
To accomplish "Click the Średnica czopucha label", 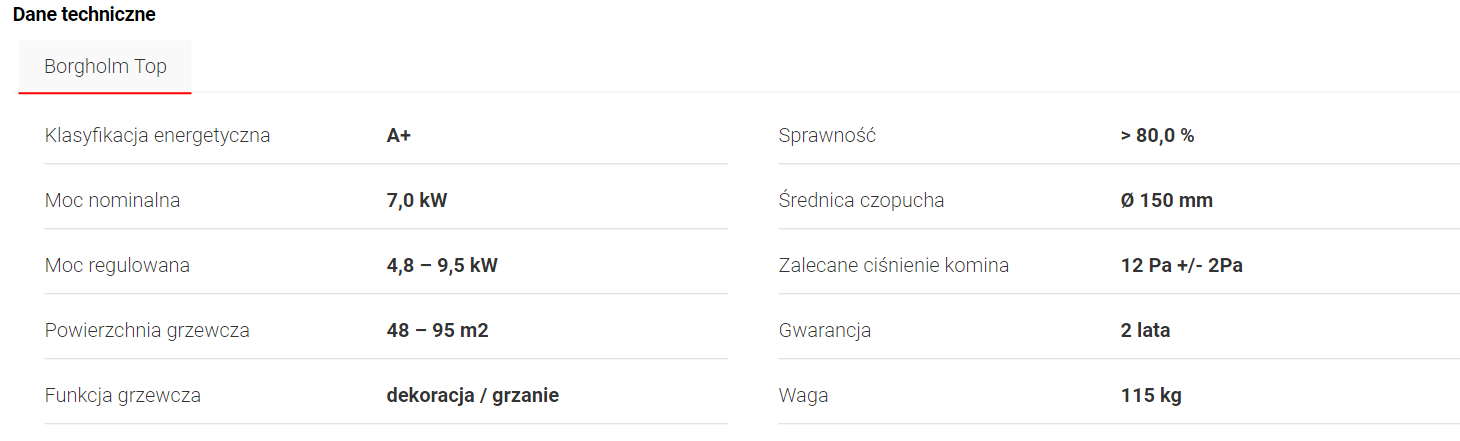I will click(861, 200).
